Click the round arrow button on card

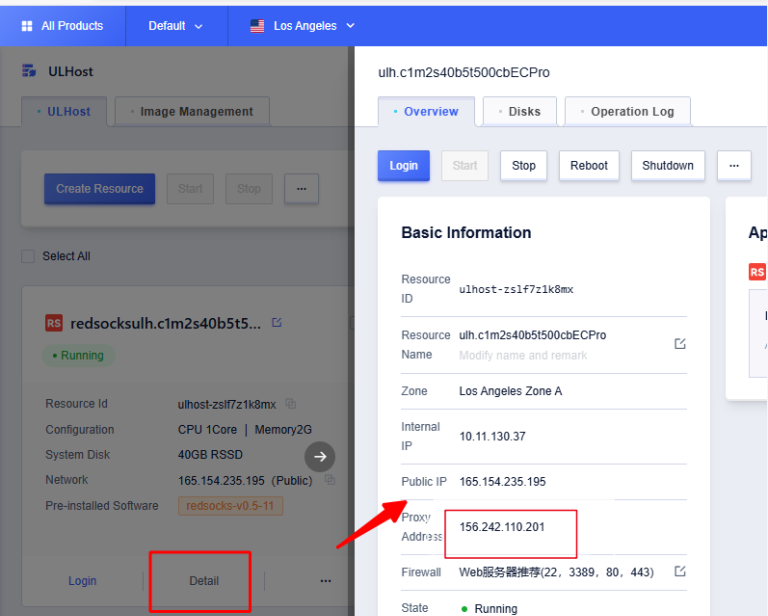(320, 457)
